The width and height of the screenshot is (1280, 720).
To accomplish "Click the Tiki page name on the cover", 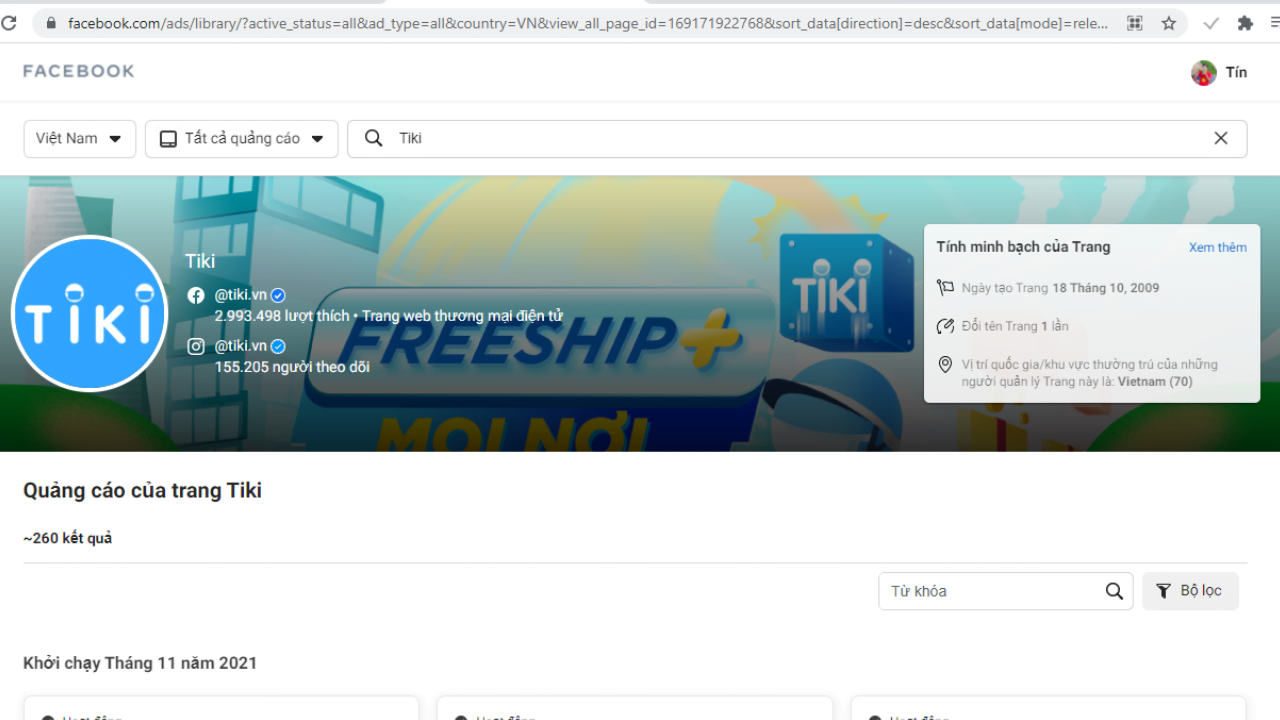I will pyautogui.click(x=200, y=261).
